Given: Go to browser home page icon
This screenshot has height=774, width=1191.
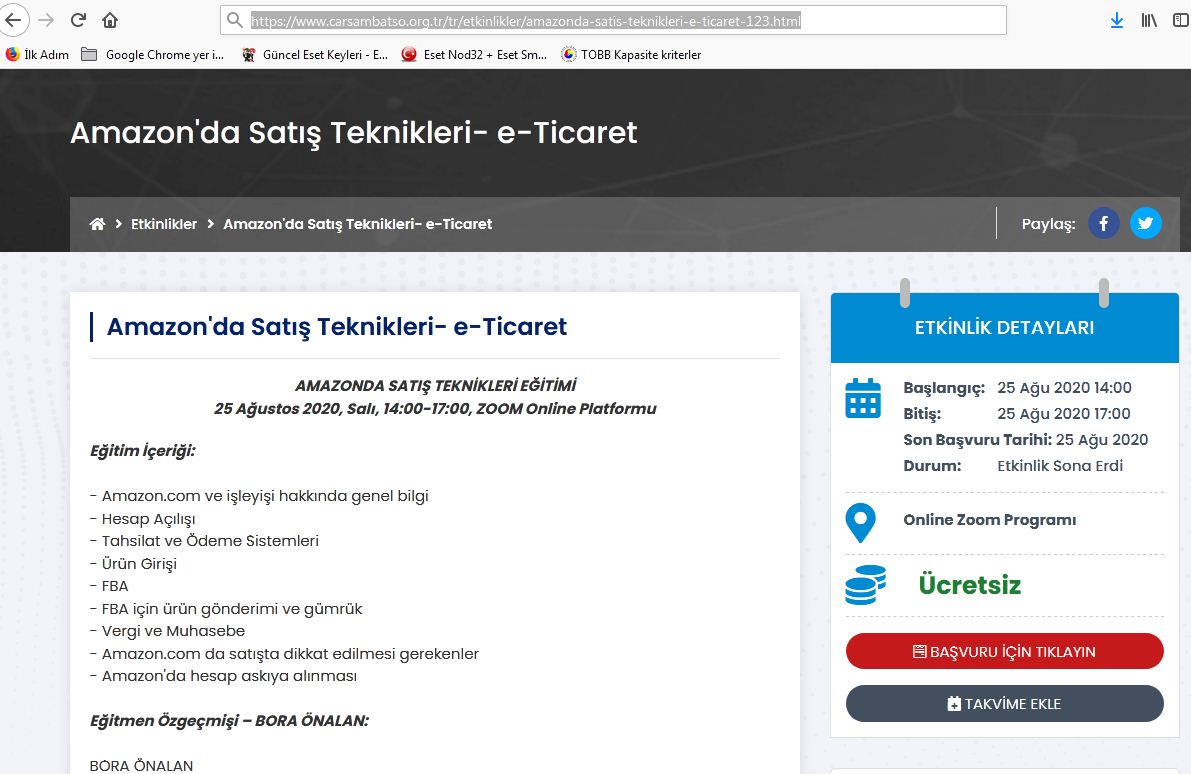Looking at the screenshot, I should [x=110, y=20].
